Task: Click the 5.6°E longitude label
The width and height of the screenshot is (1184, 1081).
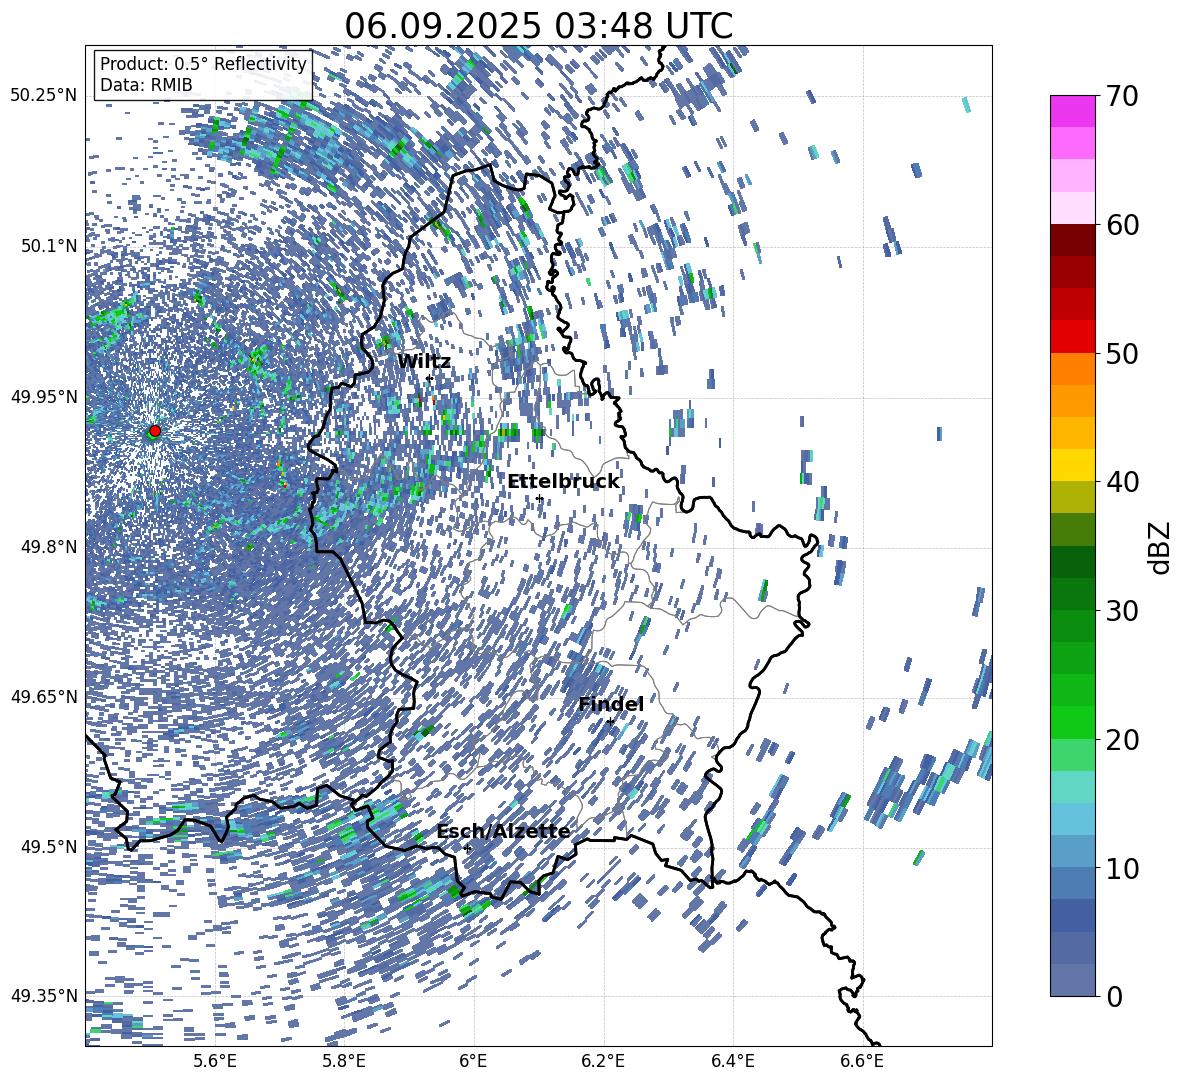Action: (x=215, y=1061)
